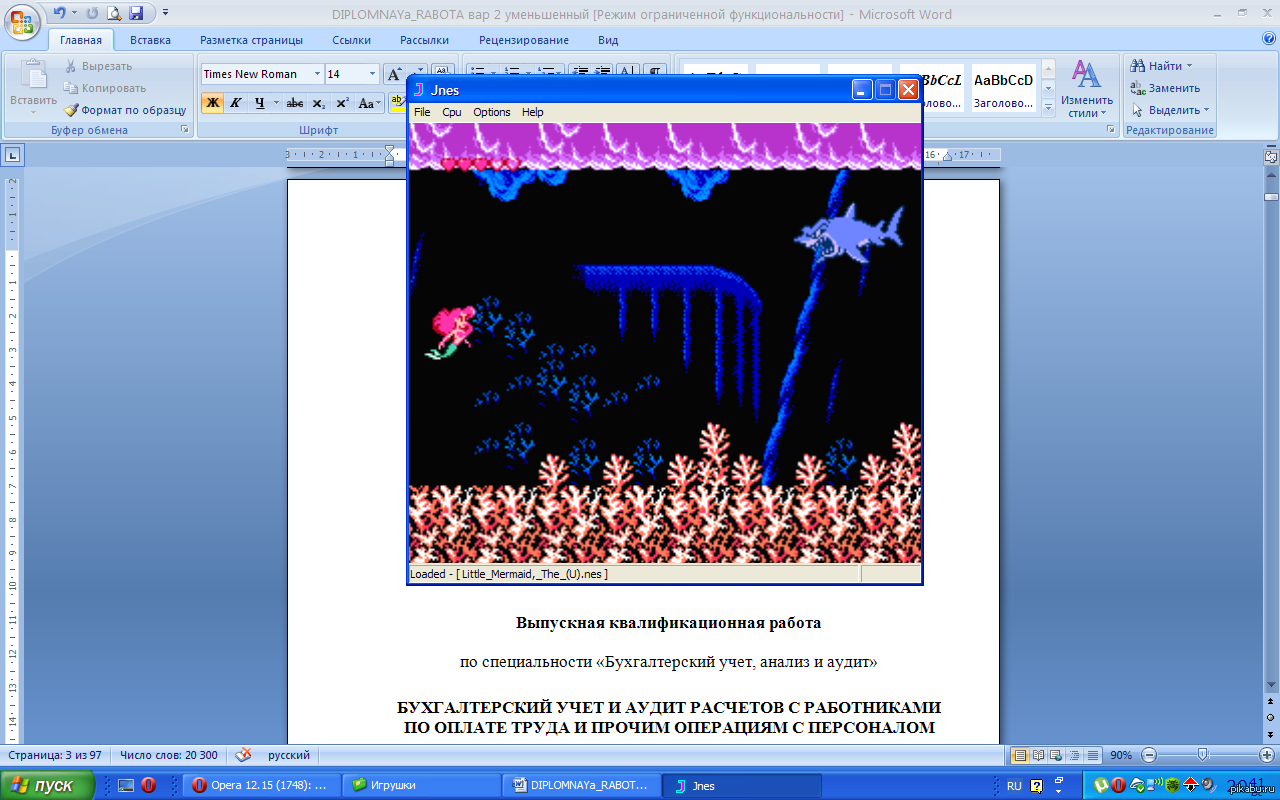Toggle the ruler view button above scrollbar

1270,156
